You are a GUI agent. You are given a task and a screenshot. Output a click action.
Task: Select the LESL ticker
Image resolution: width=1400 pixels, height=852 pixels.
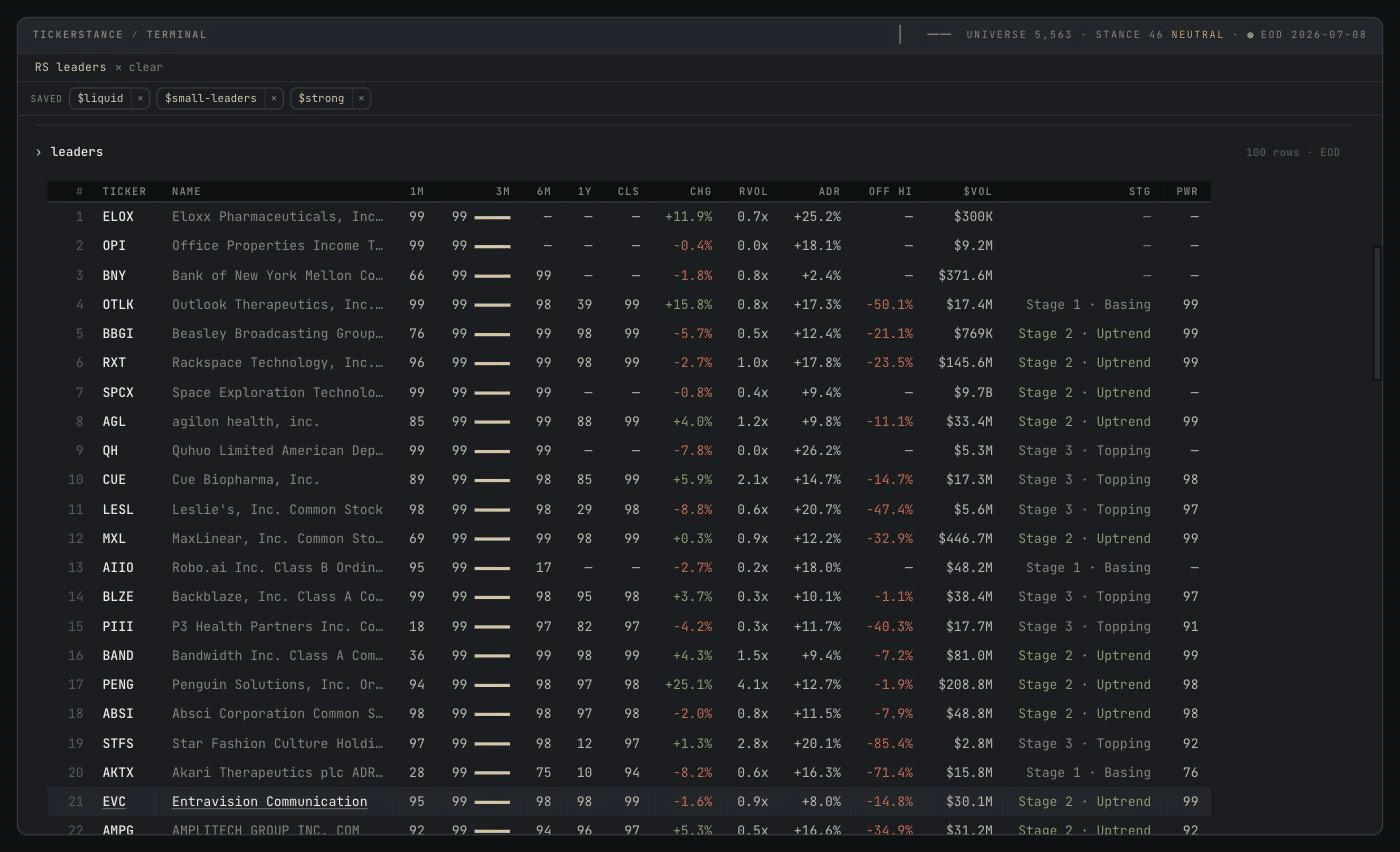tap(118, 509)
